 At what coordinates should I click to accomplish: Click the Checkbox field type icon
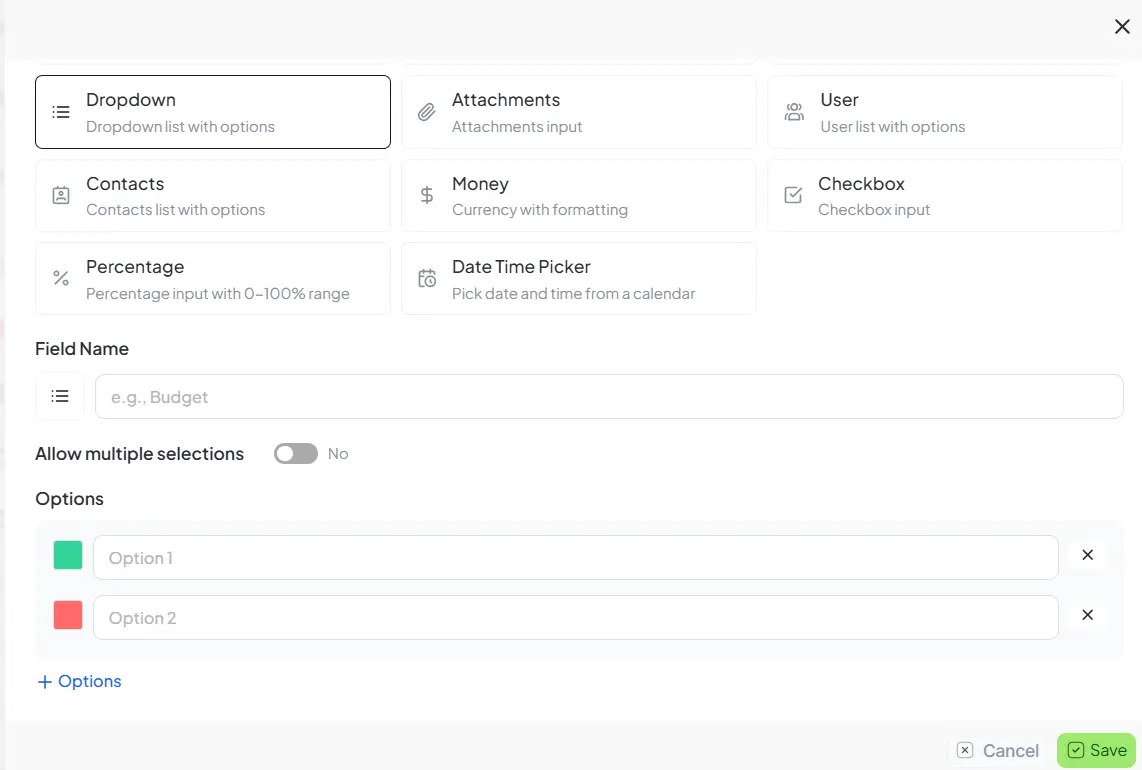[793, 195]
